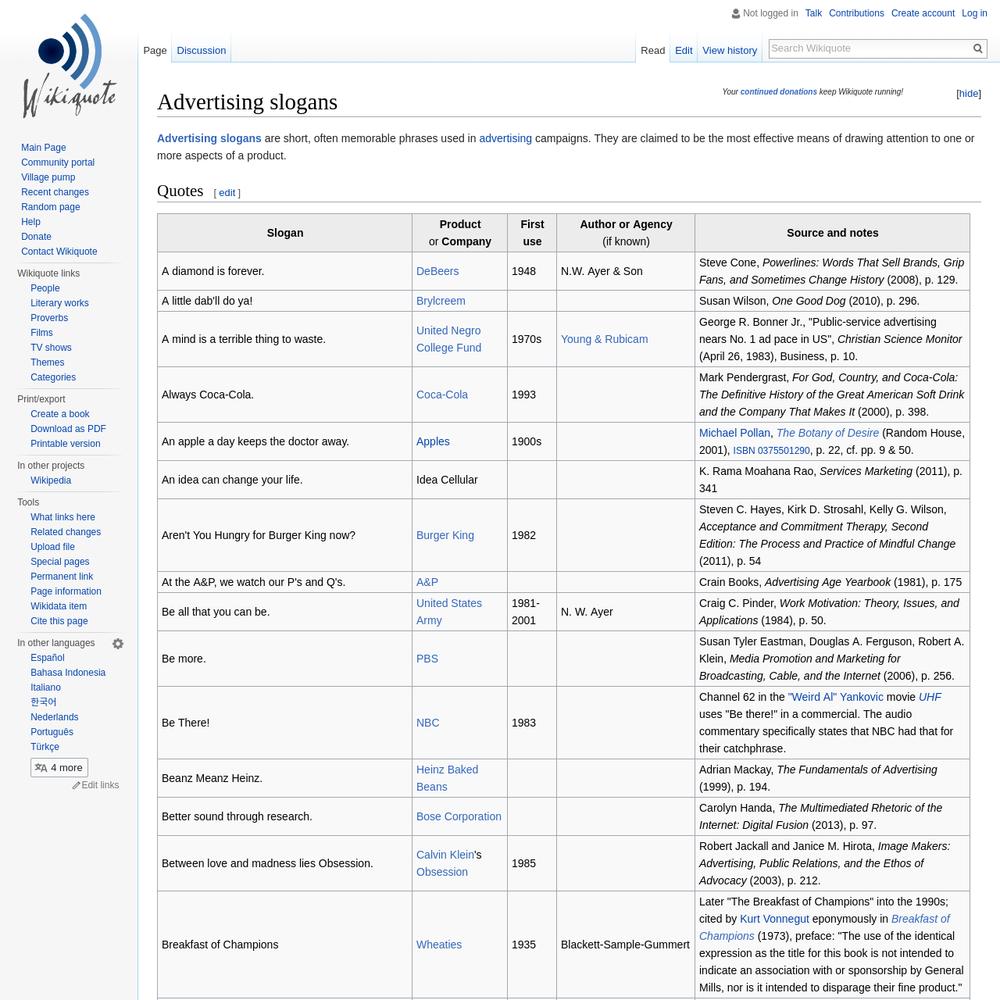The height and width of the screenshot is (1000, 1000).
Task: Click the search magnifier icon
Action: 978,48
